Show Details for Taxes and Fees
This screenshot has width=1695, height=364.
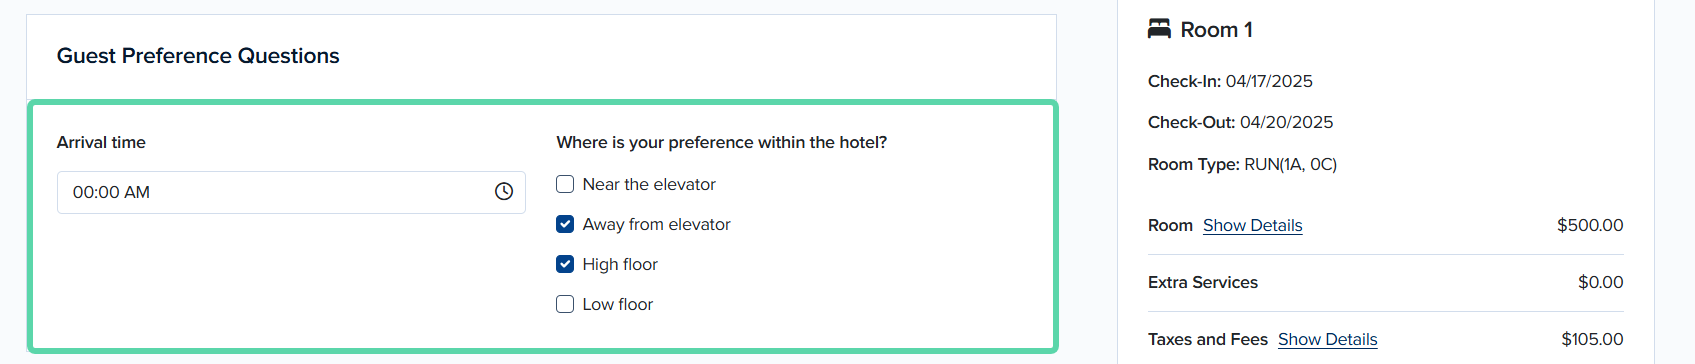(x=1327, y=339)
